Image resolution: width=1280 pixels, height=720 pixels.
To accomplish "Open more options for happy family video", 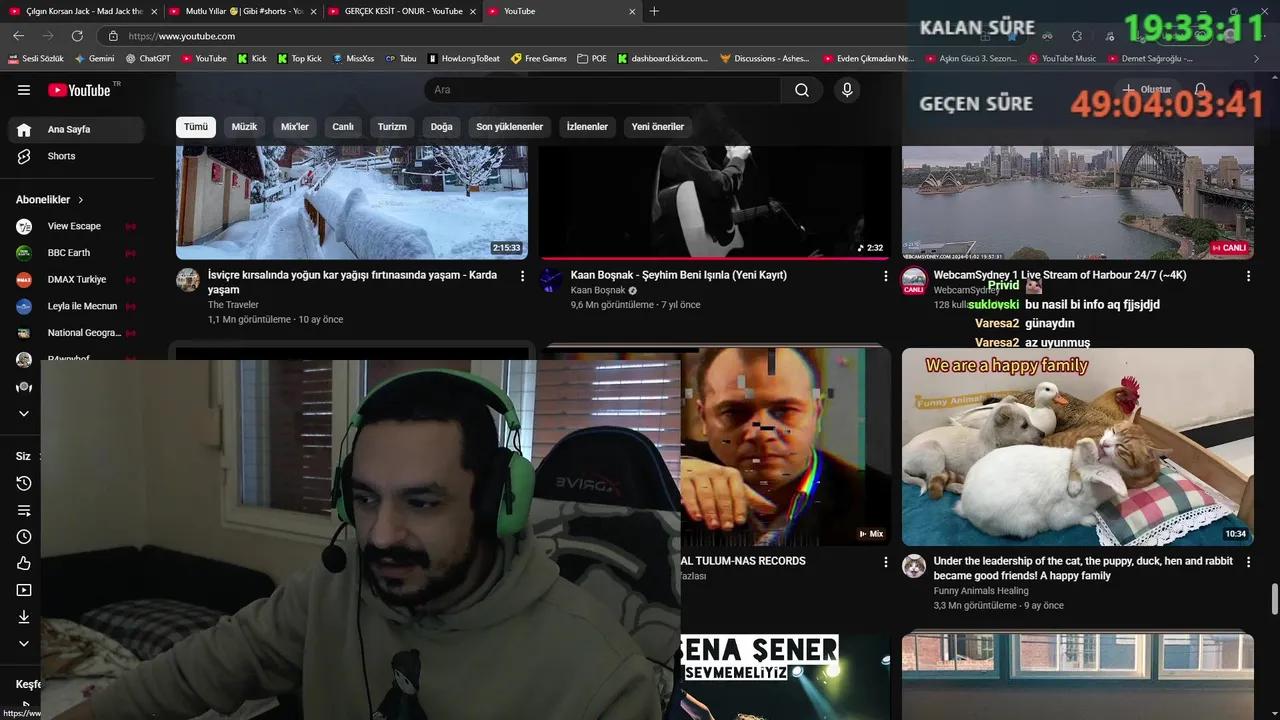I will [1248, 562].
